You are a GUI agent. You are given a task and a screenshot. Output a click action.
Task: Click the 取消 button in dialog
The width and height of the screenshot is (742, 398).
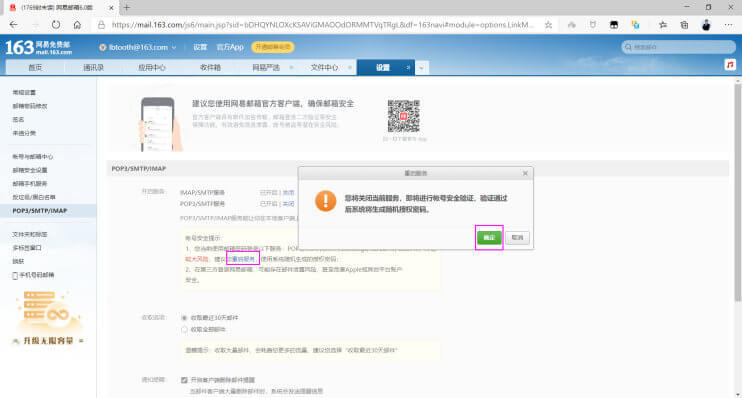tap(517, 238)
